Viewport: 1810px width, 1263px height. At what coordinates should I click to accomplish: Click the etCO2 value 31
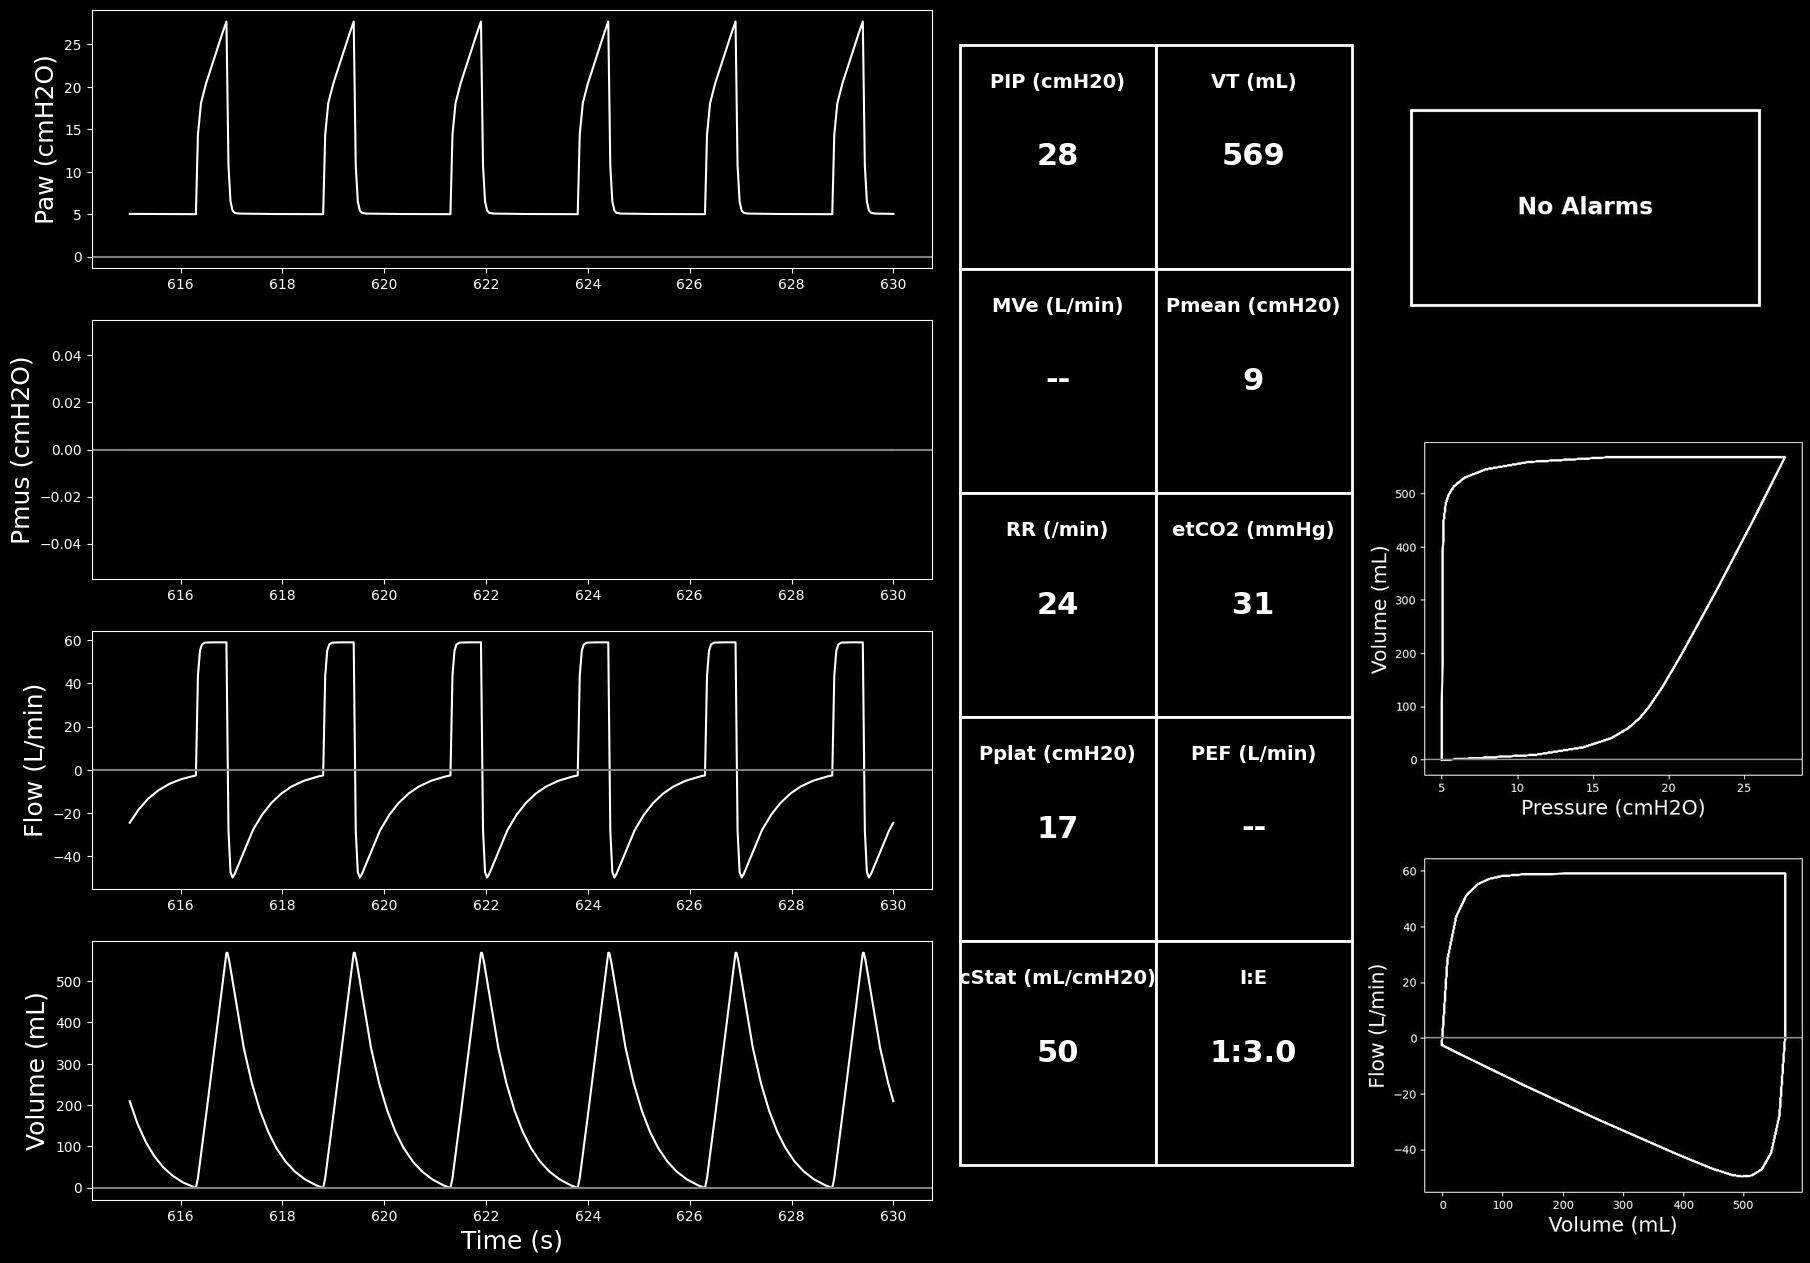(x=1253, y=604)
